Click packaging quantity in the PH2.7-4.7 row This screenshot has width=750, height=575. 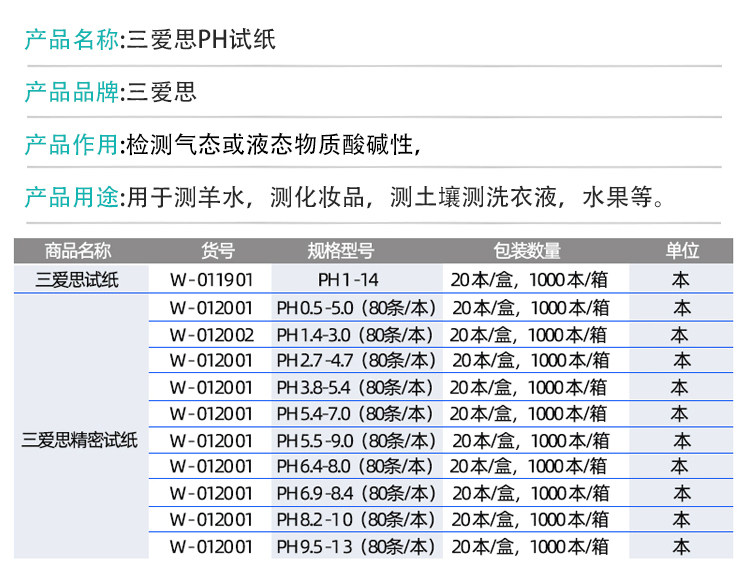[x=531, y=361]
